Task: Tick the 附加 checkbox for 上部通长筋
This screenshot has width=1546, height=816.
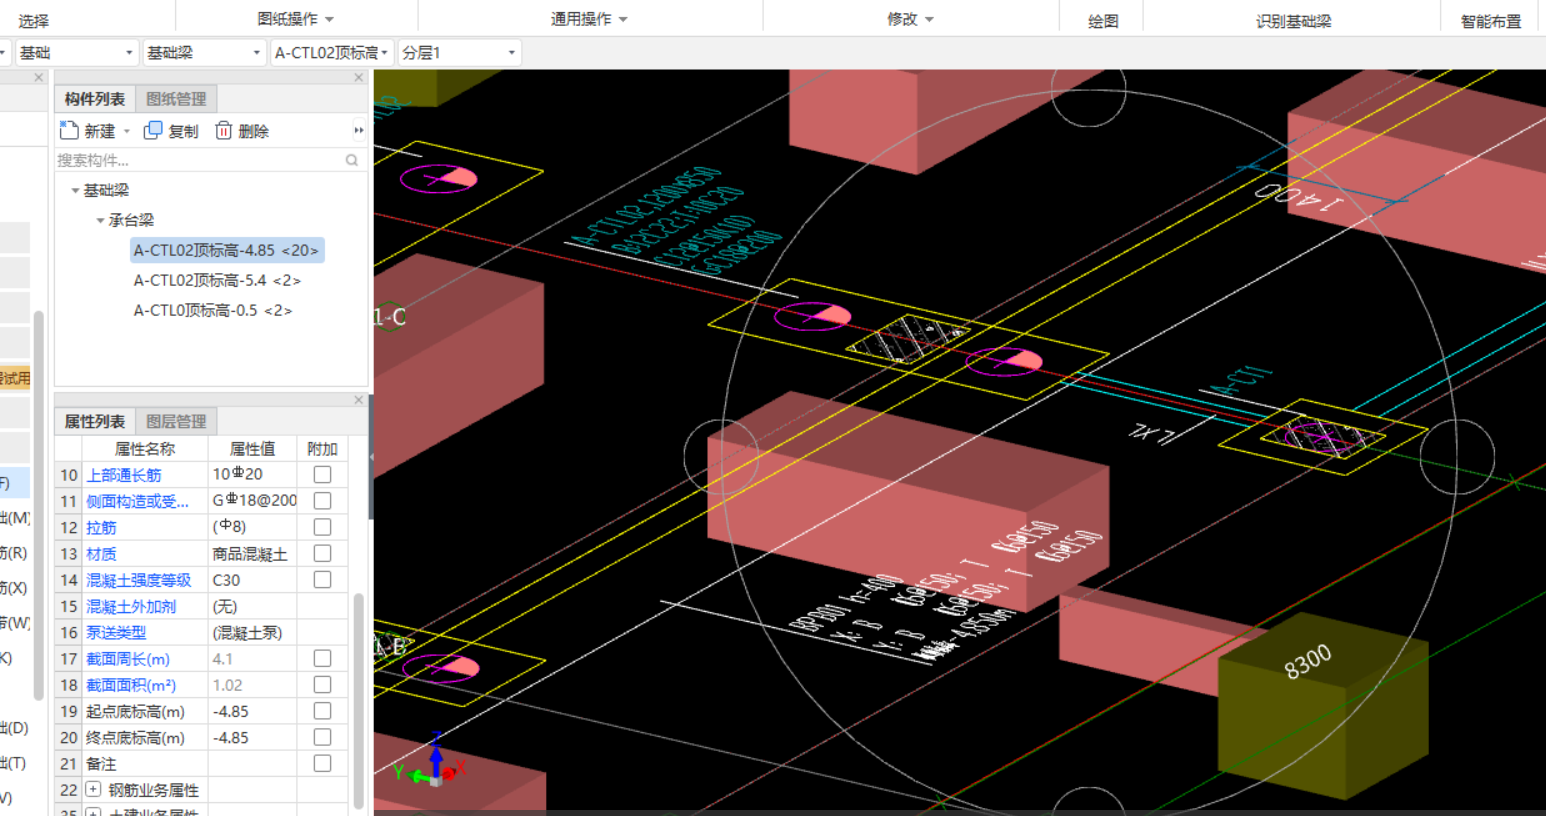Action: coord(322,475)
